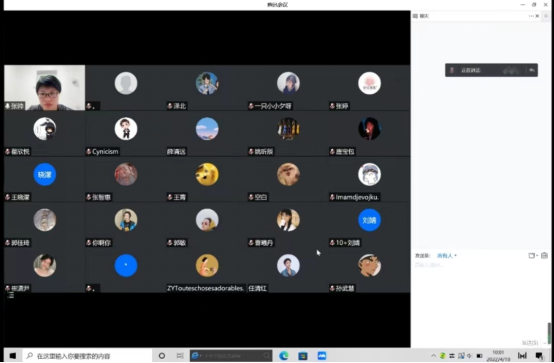Click the 发送 send button
Viewport: 554px width, 363px height.
(x=530, y=343)
